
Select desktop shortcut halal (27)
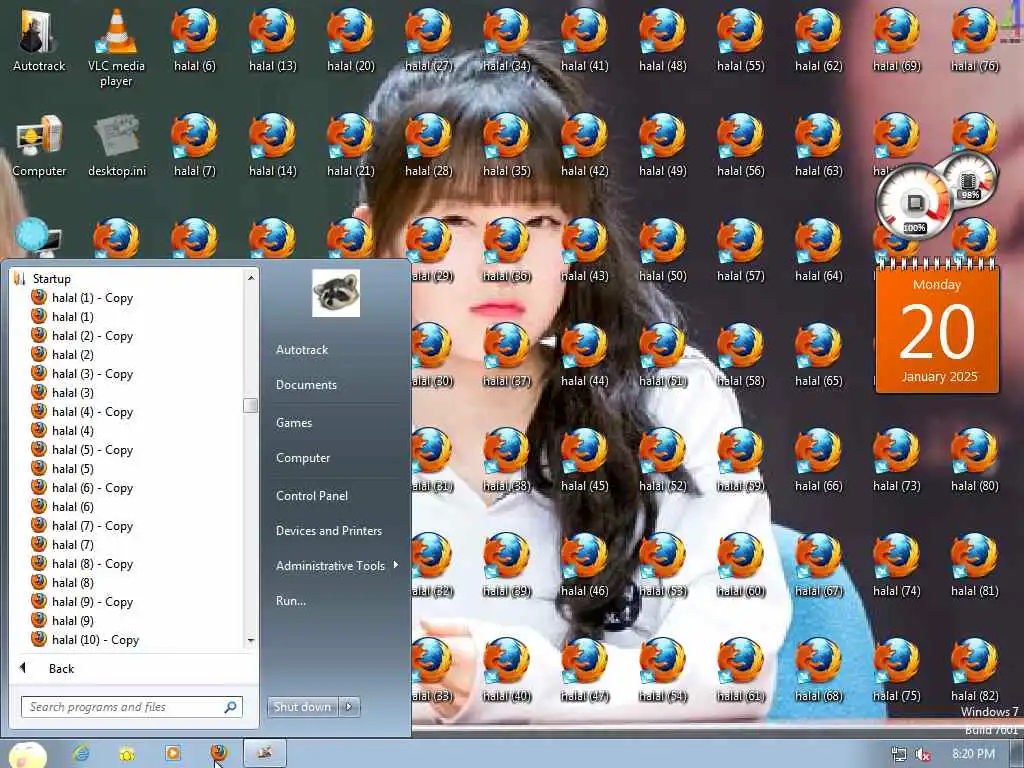[x=428, y=39]
